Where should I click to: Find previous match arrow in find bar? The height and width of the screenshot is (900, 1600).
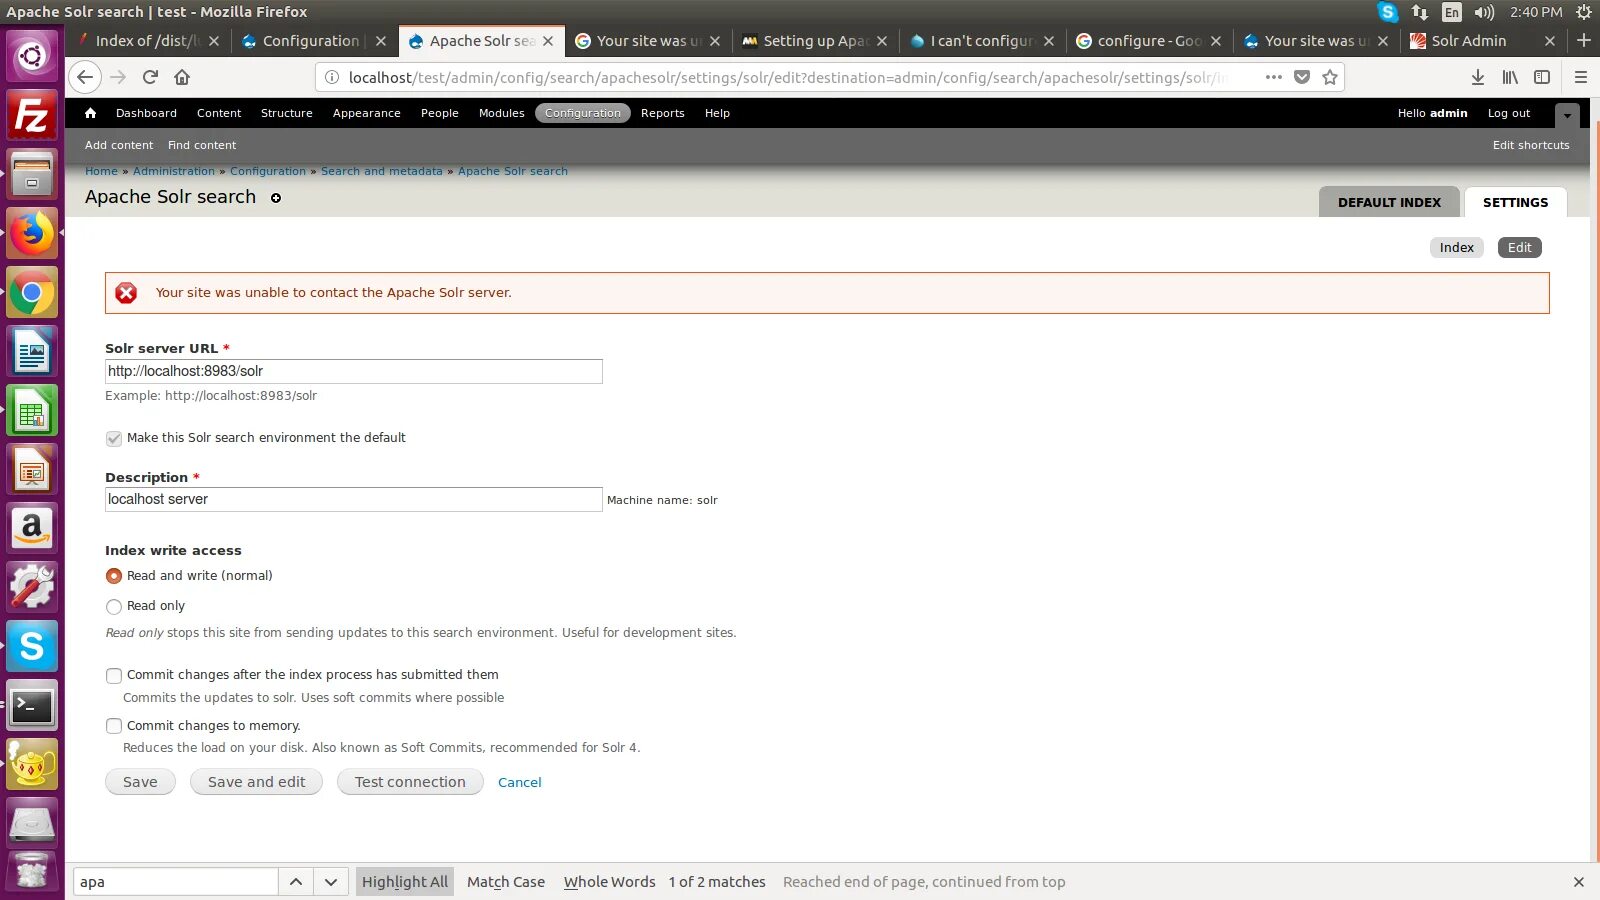pos(296,882)
